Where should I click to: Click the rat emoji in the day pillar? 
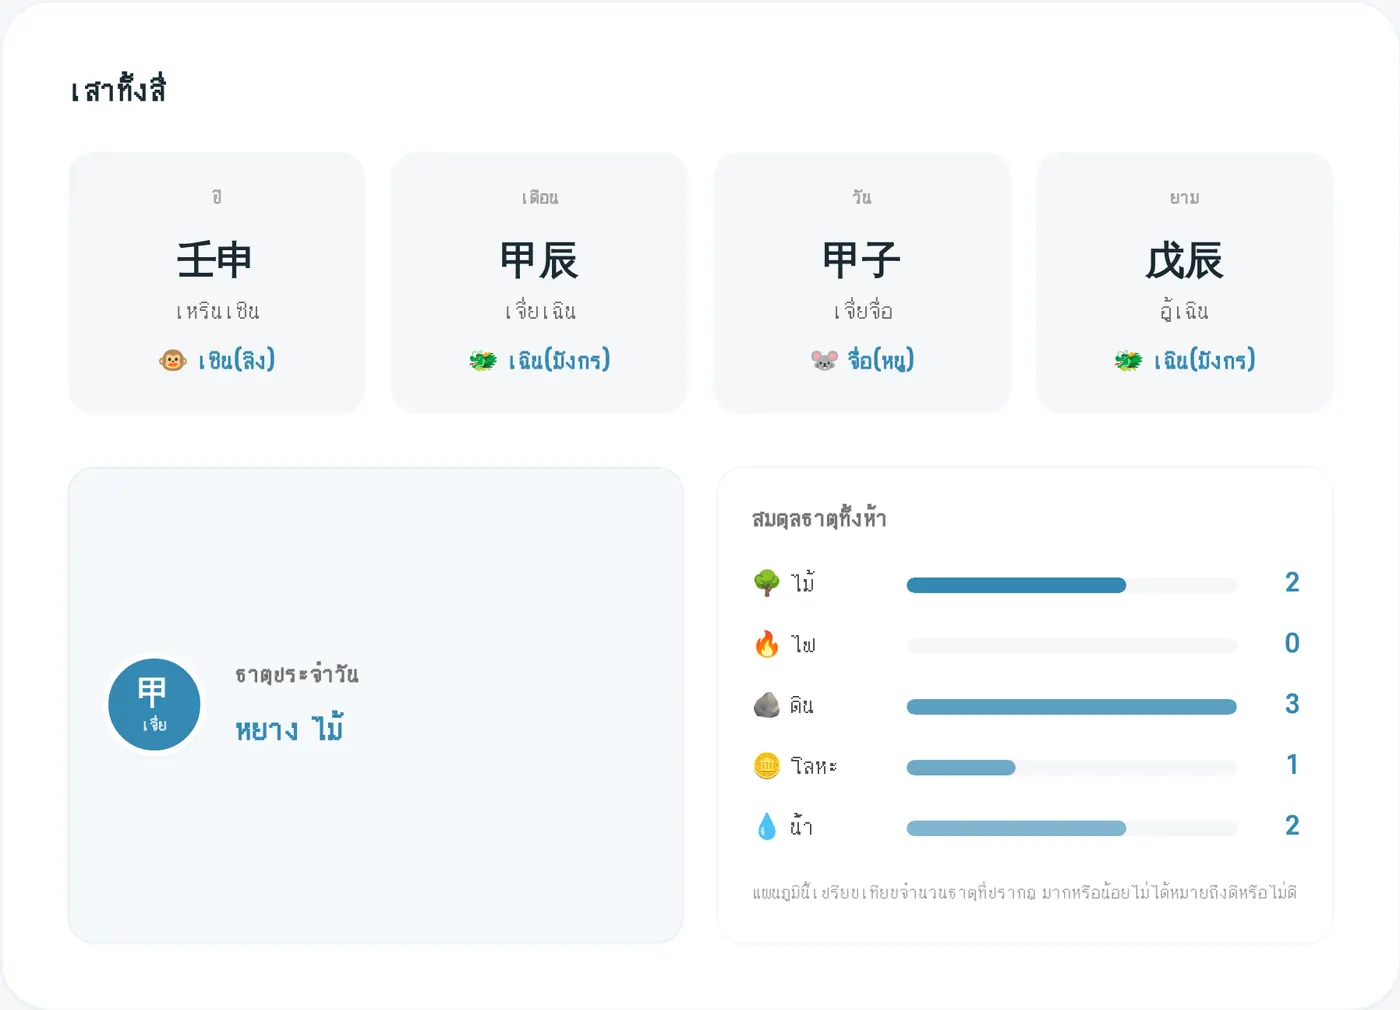(x=824, y=360)
